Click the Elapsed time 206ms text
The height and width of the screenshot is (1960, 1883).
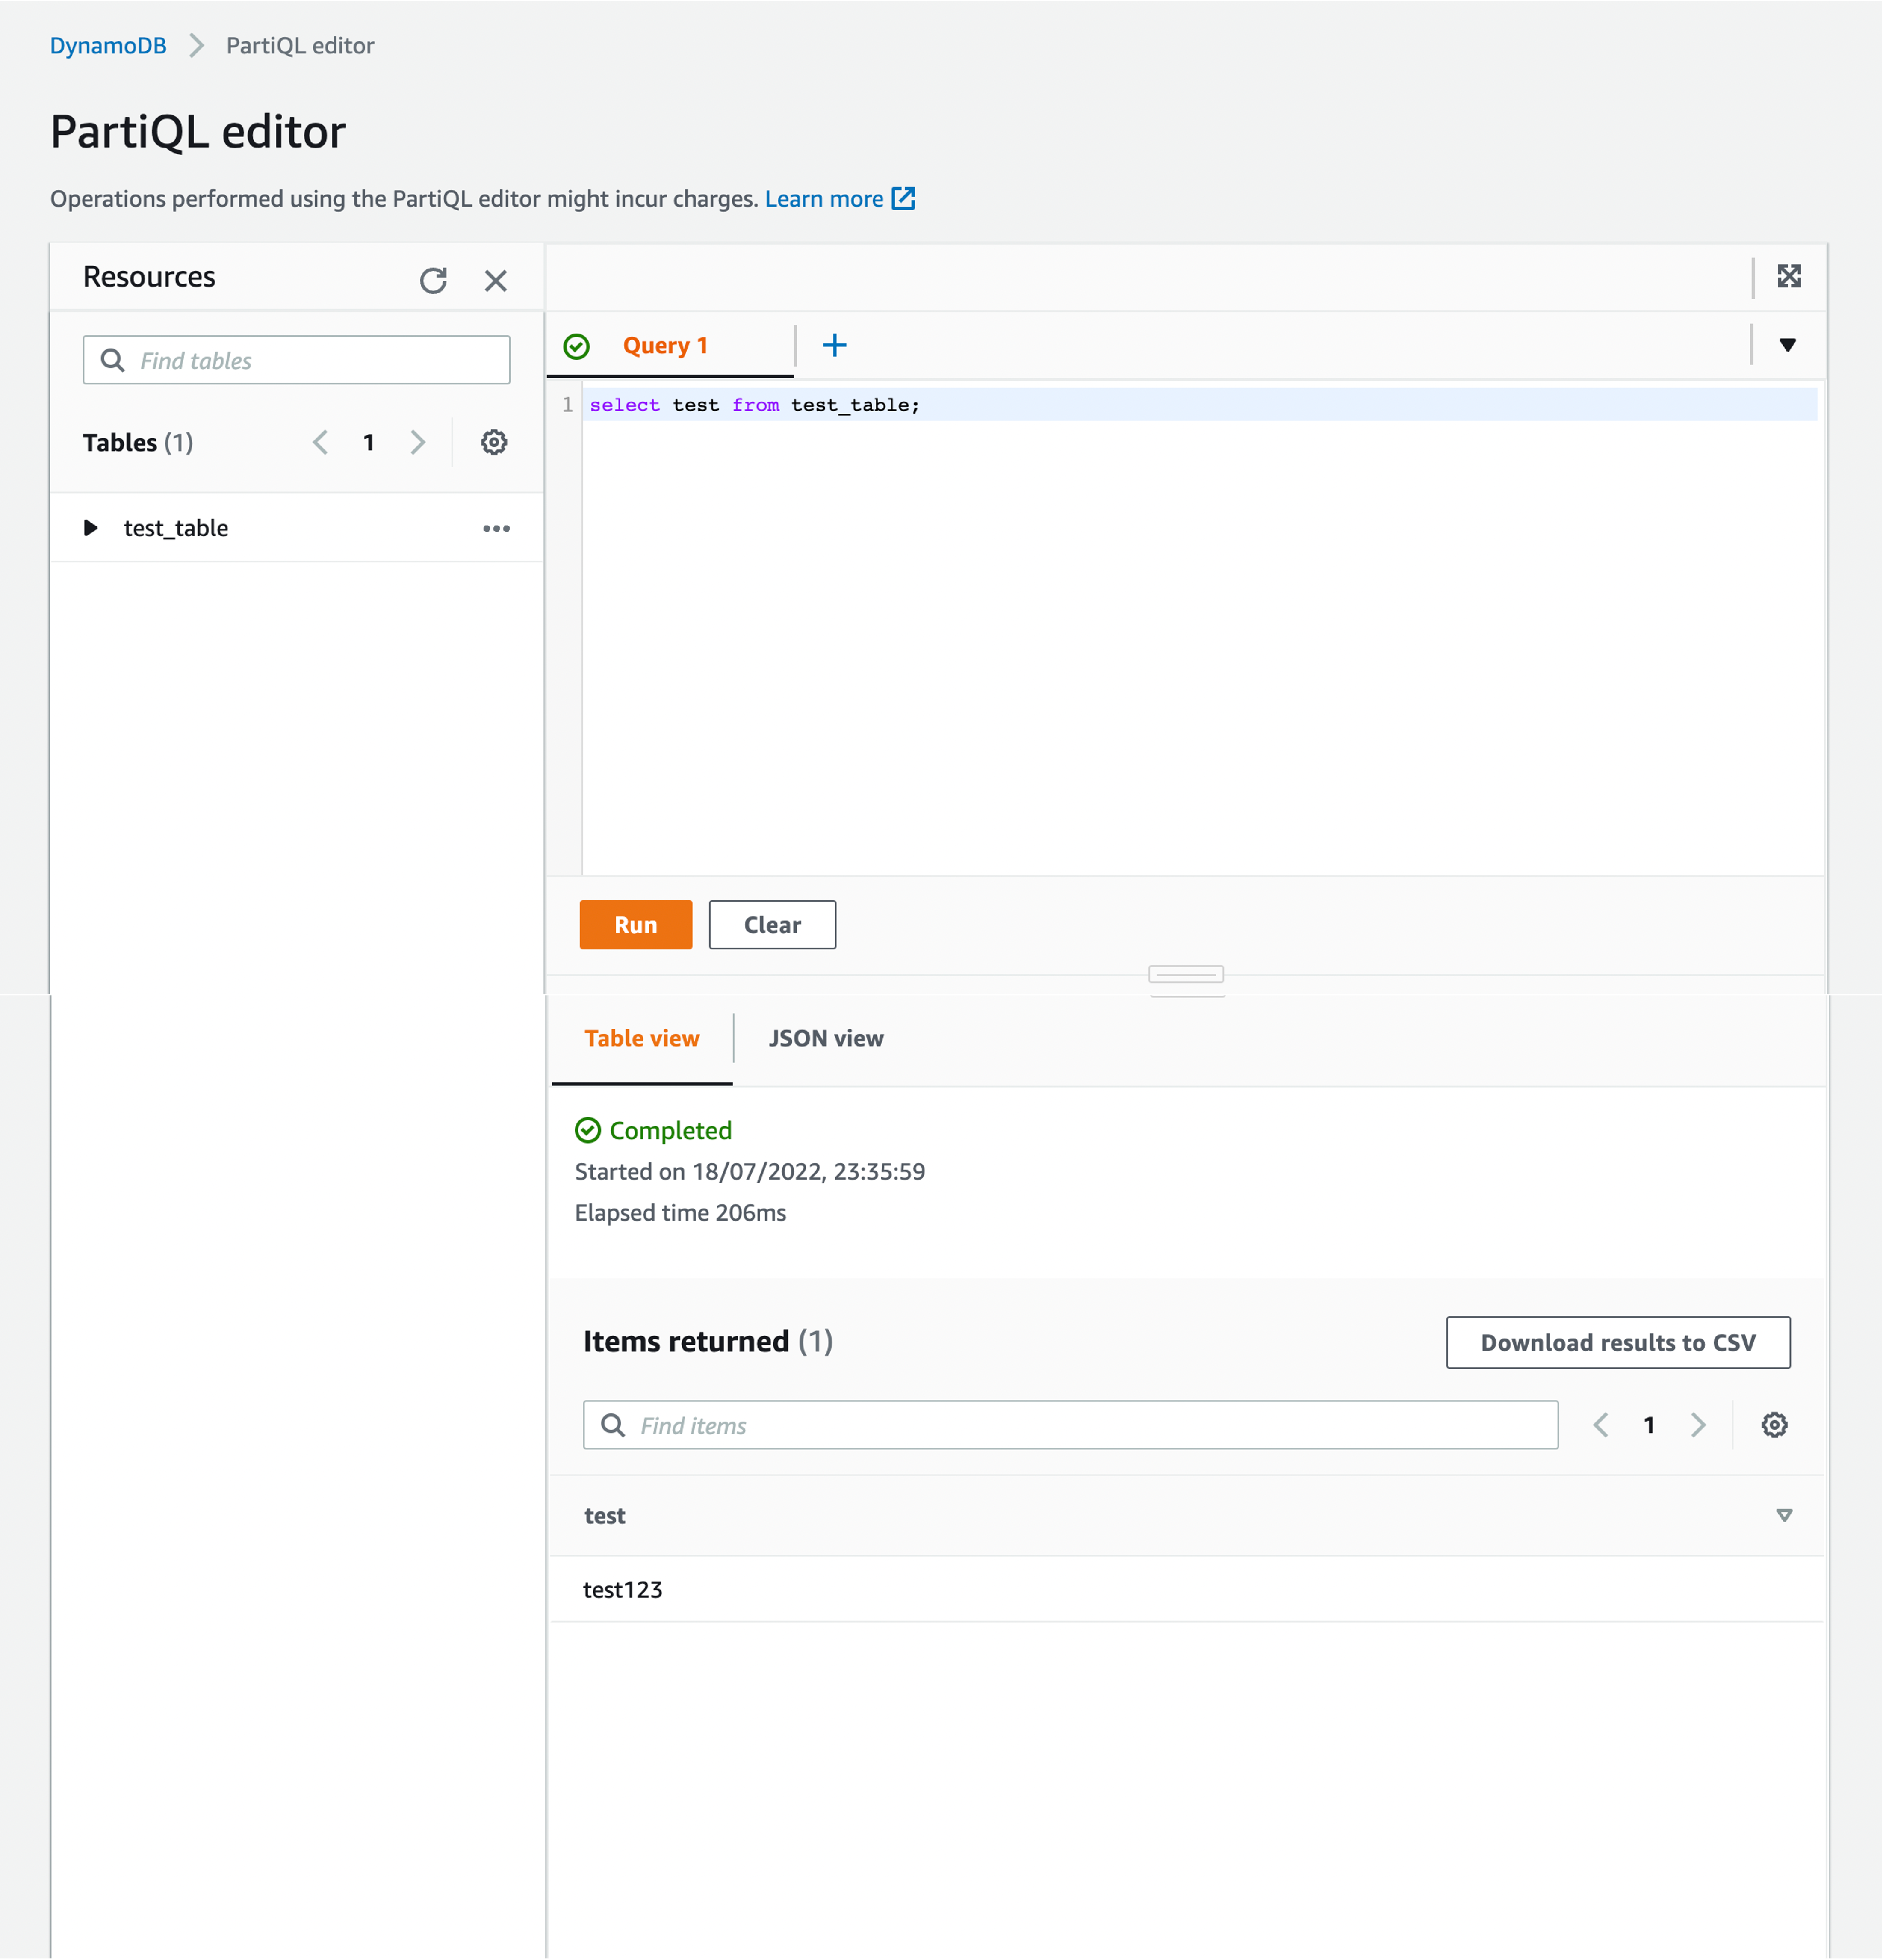click(681, 1213)
